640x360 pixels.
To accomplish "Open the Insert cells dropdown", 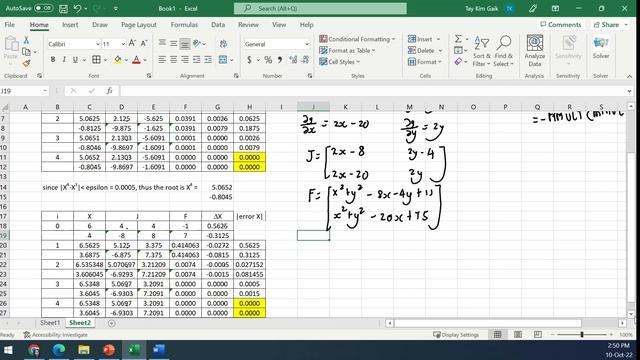I will pyautogui.click(x=424, y=39).
